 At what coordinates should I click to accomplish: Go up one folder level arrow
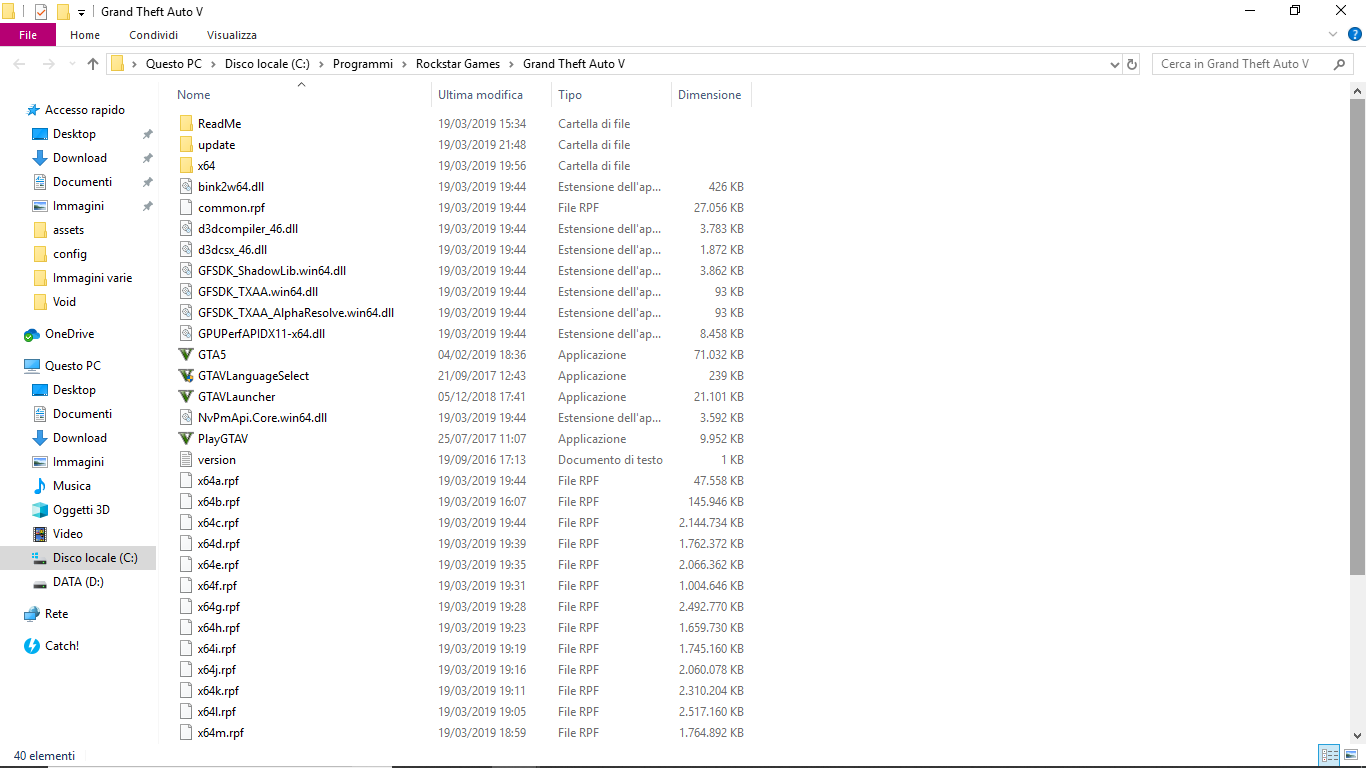tap(93, 64)
